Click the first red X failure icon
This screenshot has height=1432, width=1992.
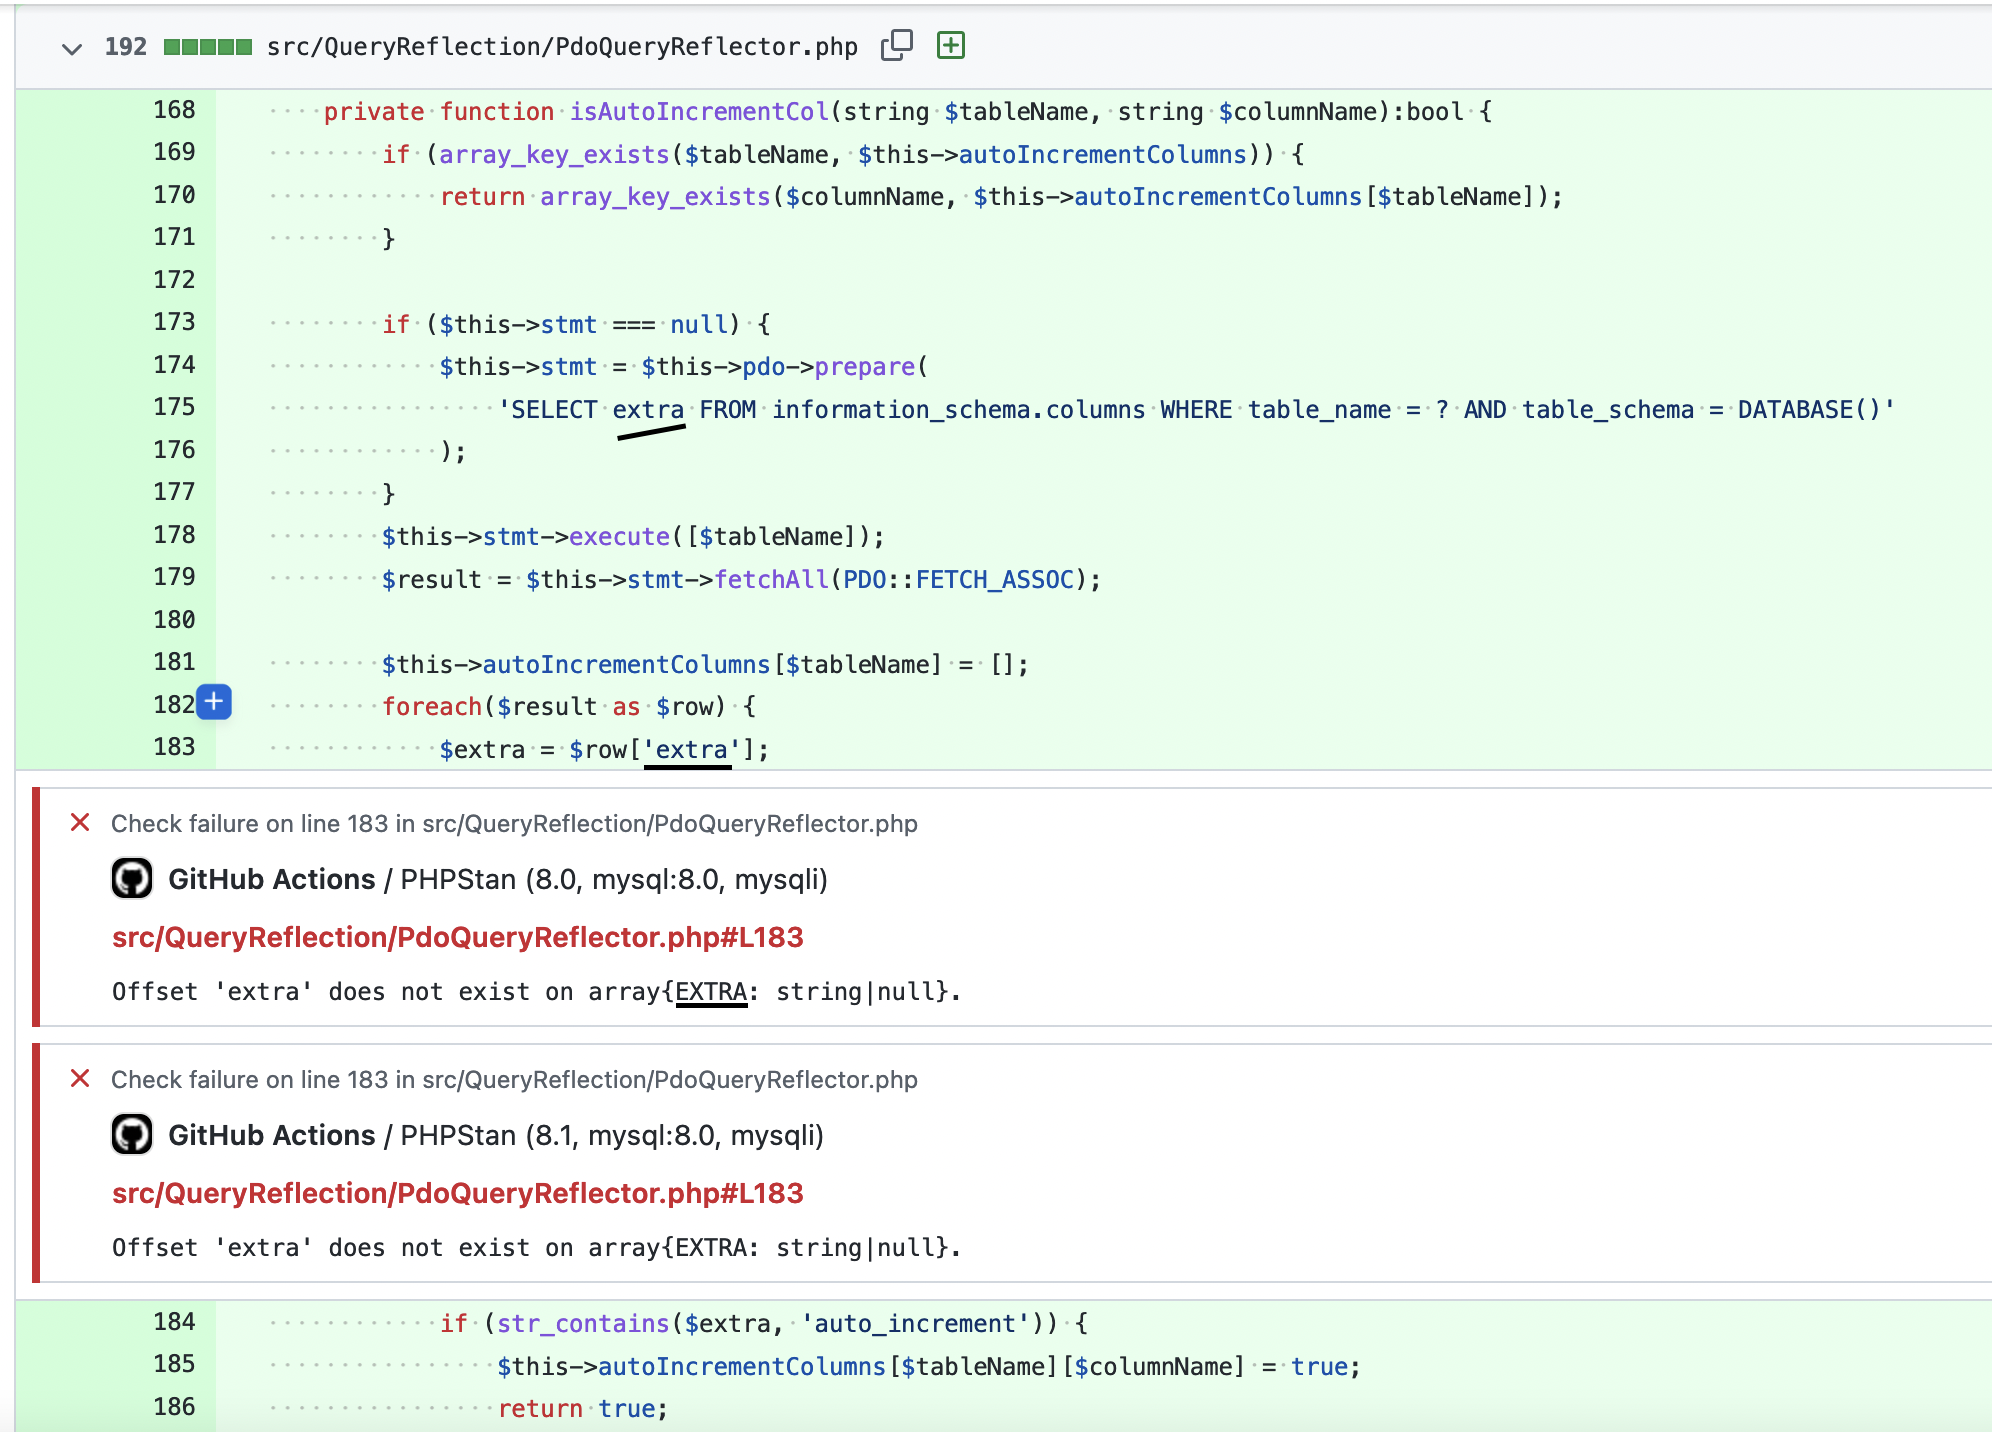click(x=80, y=823)
